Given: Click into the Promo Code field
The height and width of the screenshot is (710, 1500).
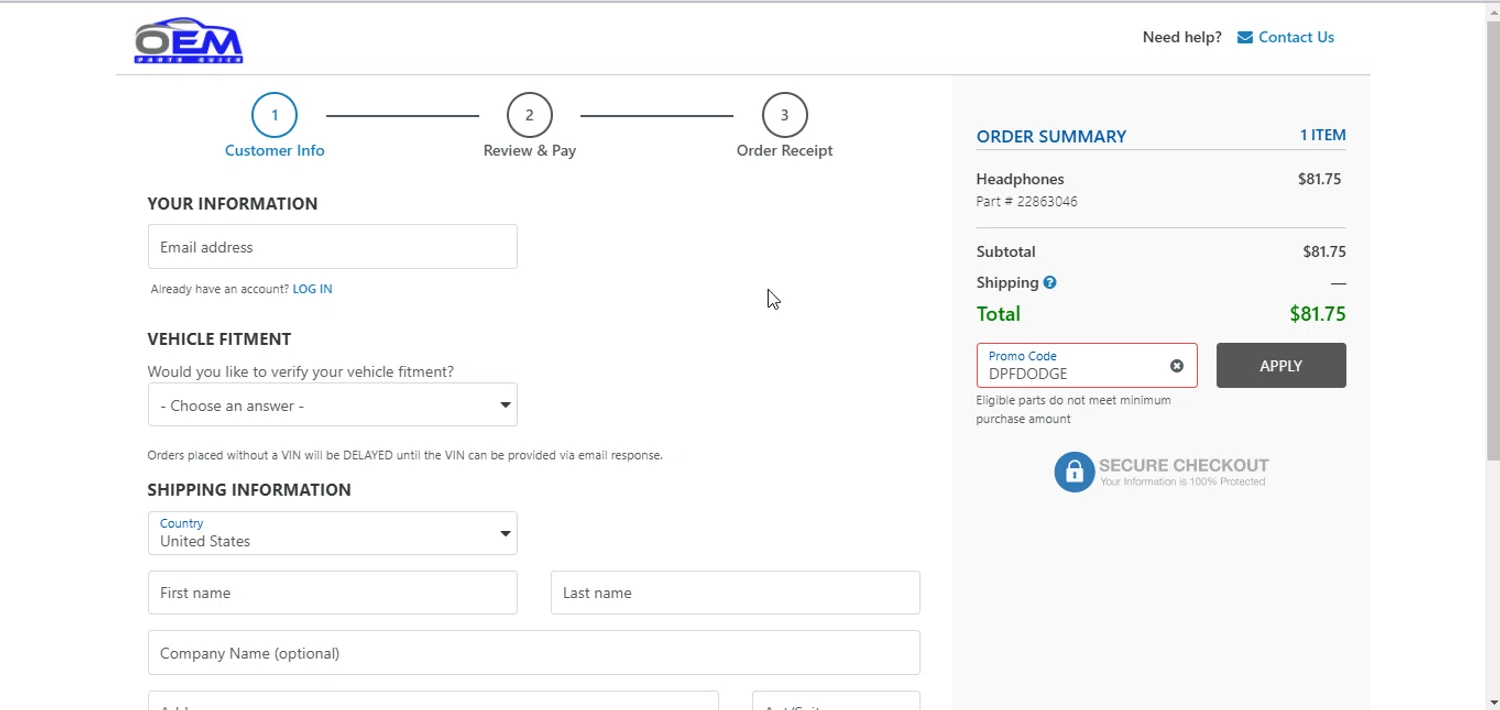Looking at the screenshot, I should click(1087, 366).
